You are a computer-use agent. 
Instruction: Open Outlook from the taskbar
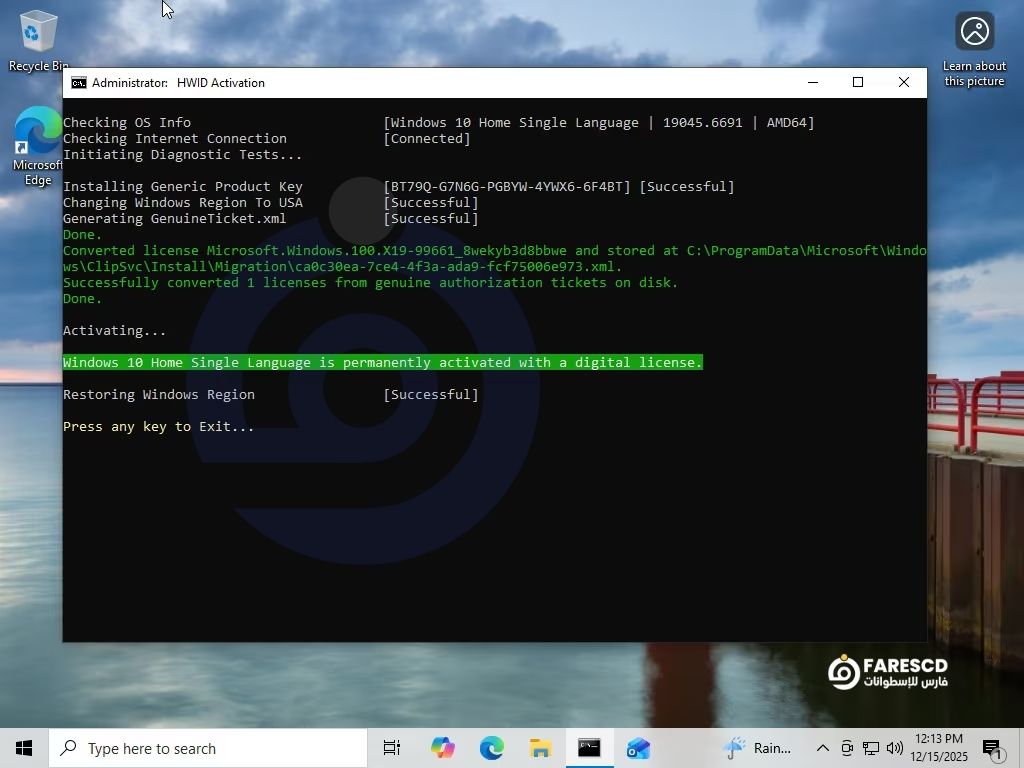coord(638,748)
